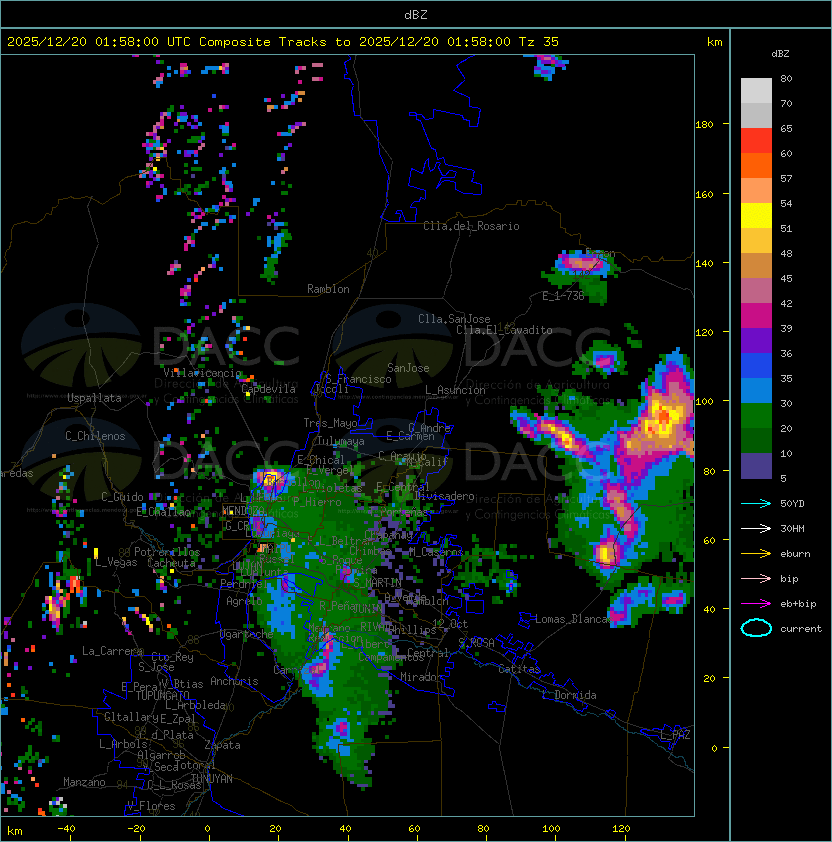Screen dimensions: 832x842
Task: Click the L_Vegas place label
Action: tap(116, 562)
